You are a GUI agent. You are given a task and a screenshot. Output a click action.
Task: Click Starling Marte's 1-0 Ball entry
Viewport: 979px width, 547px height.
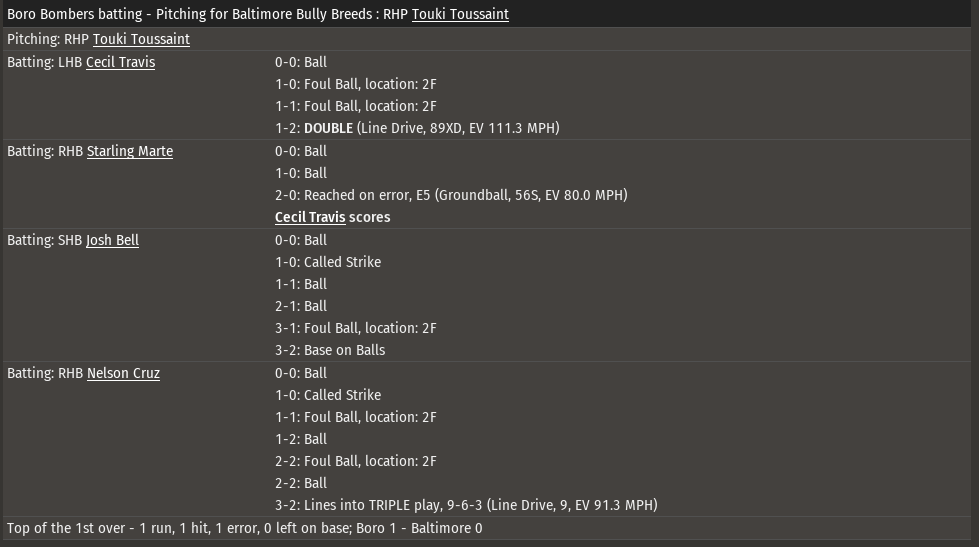coord(301,173)
